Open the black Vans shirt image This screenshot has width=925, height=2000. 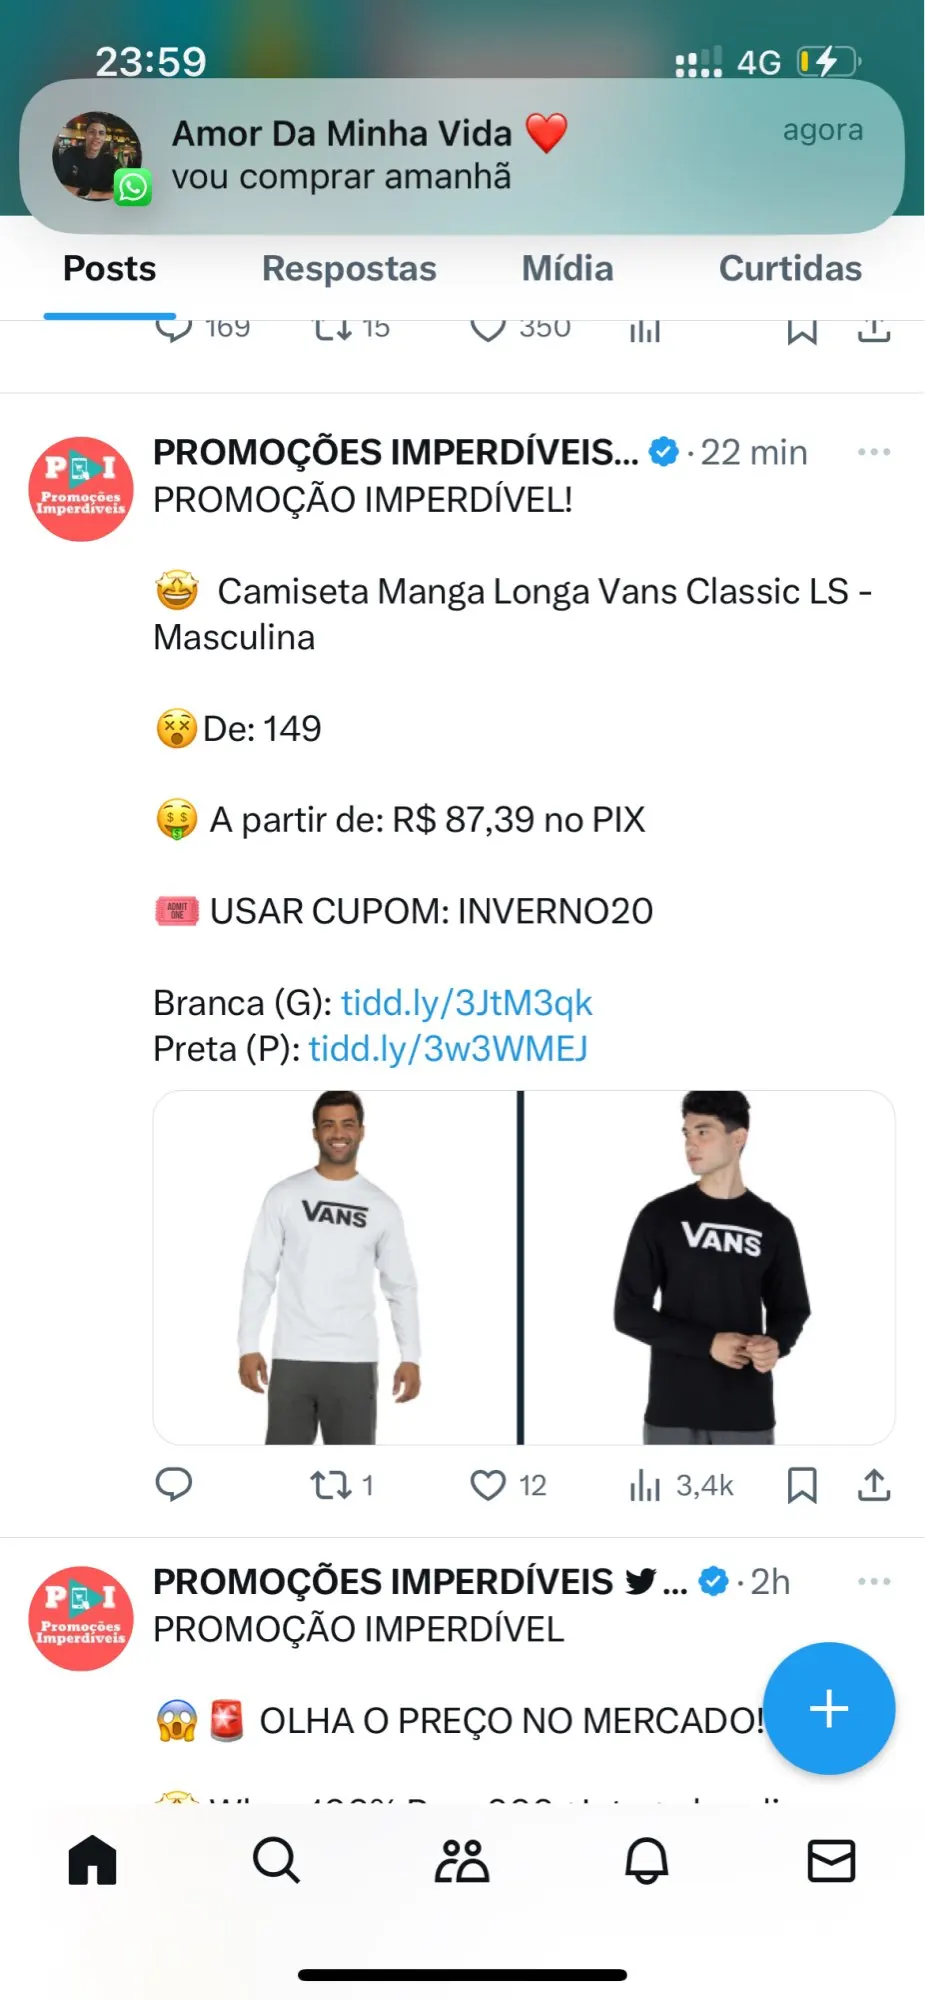[x=709, y=1267]
